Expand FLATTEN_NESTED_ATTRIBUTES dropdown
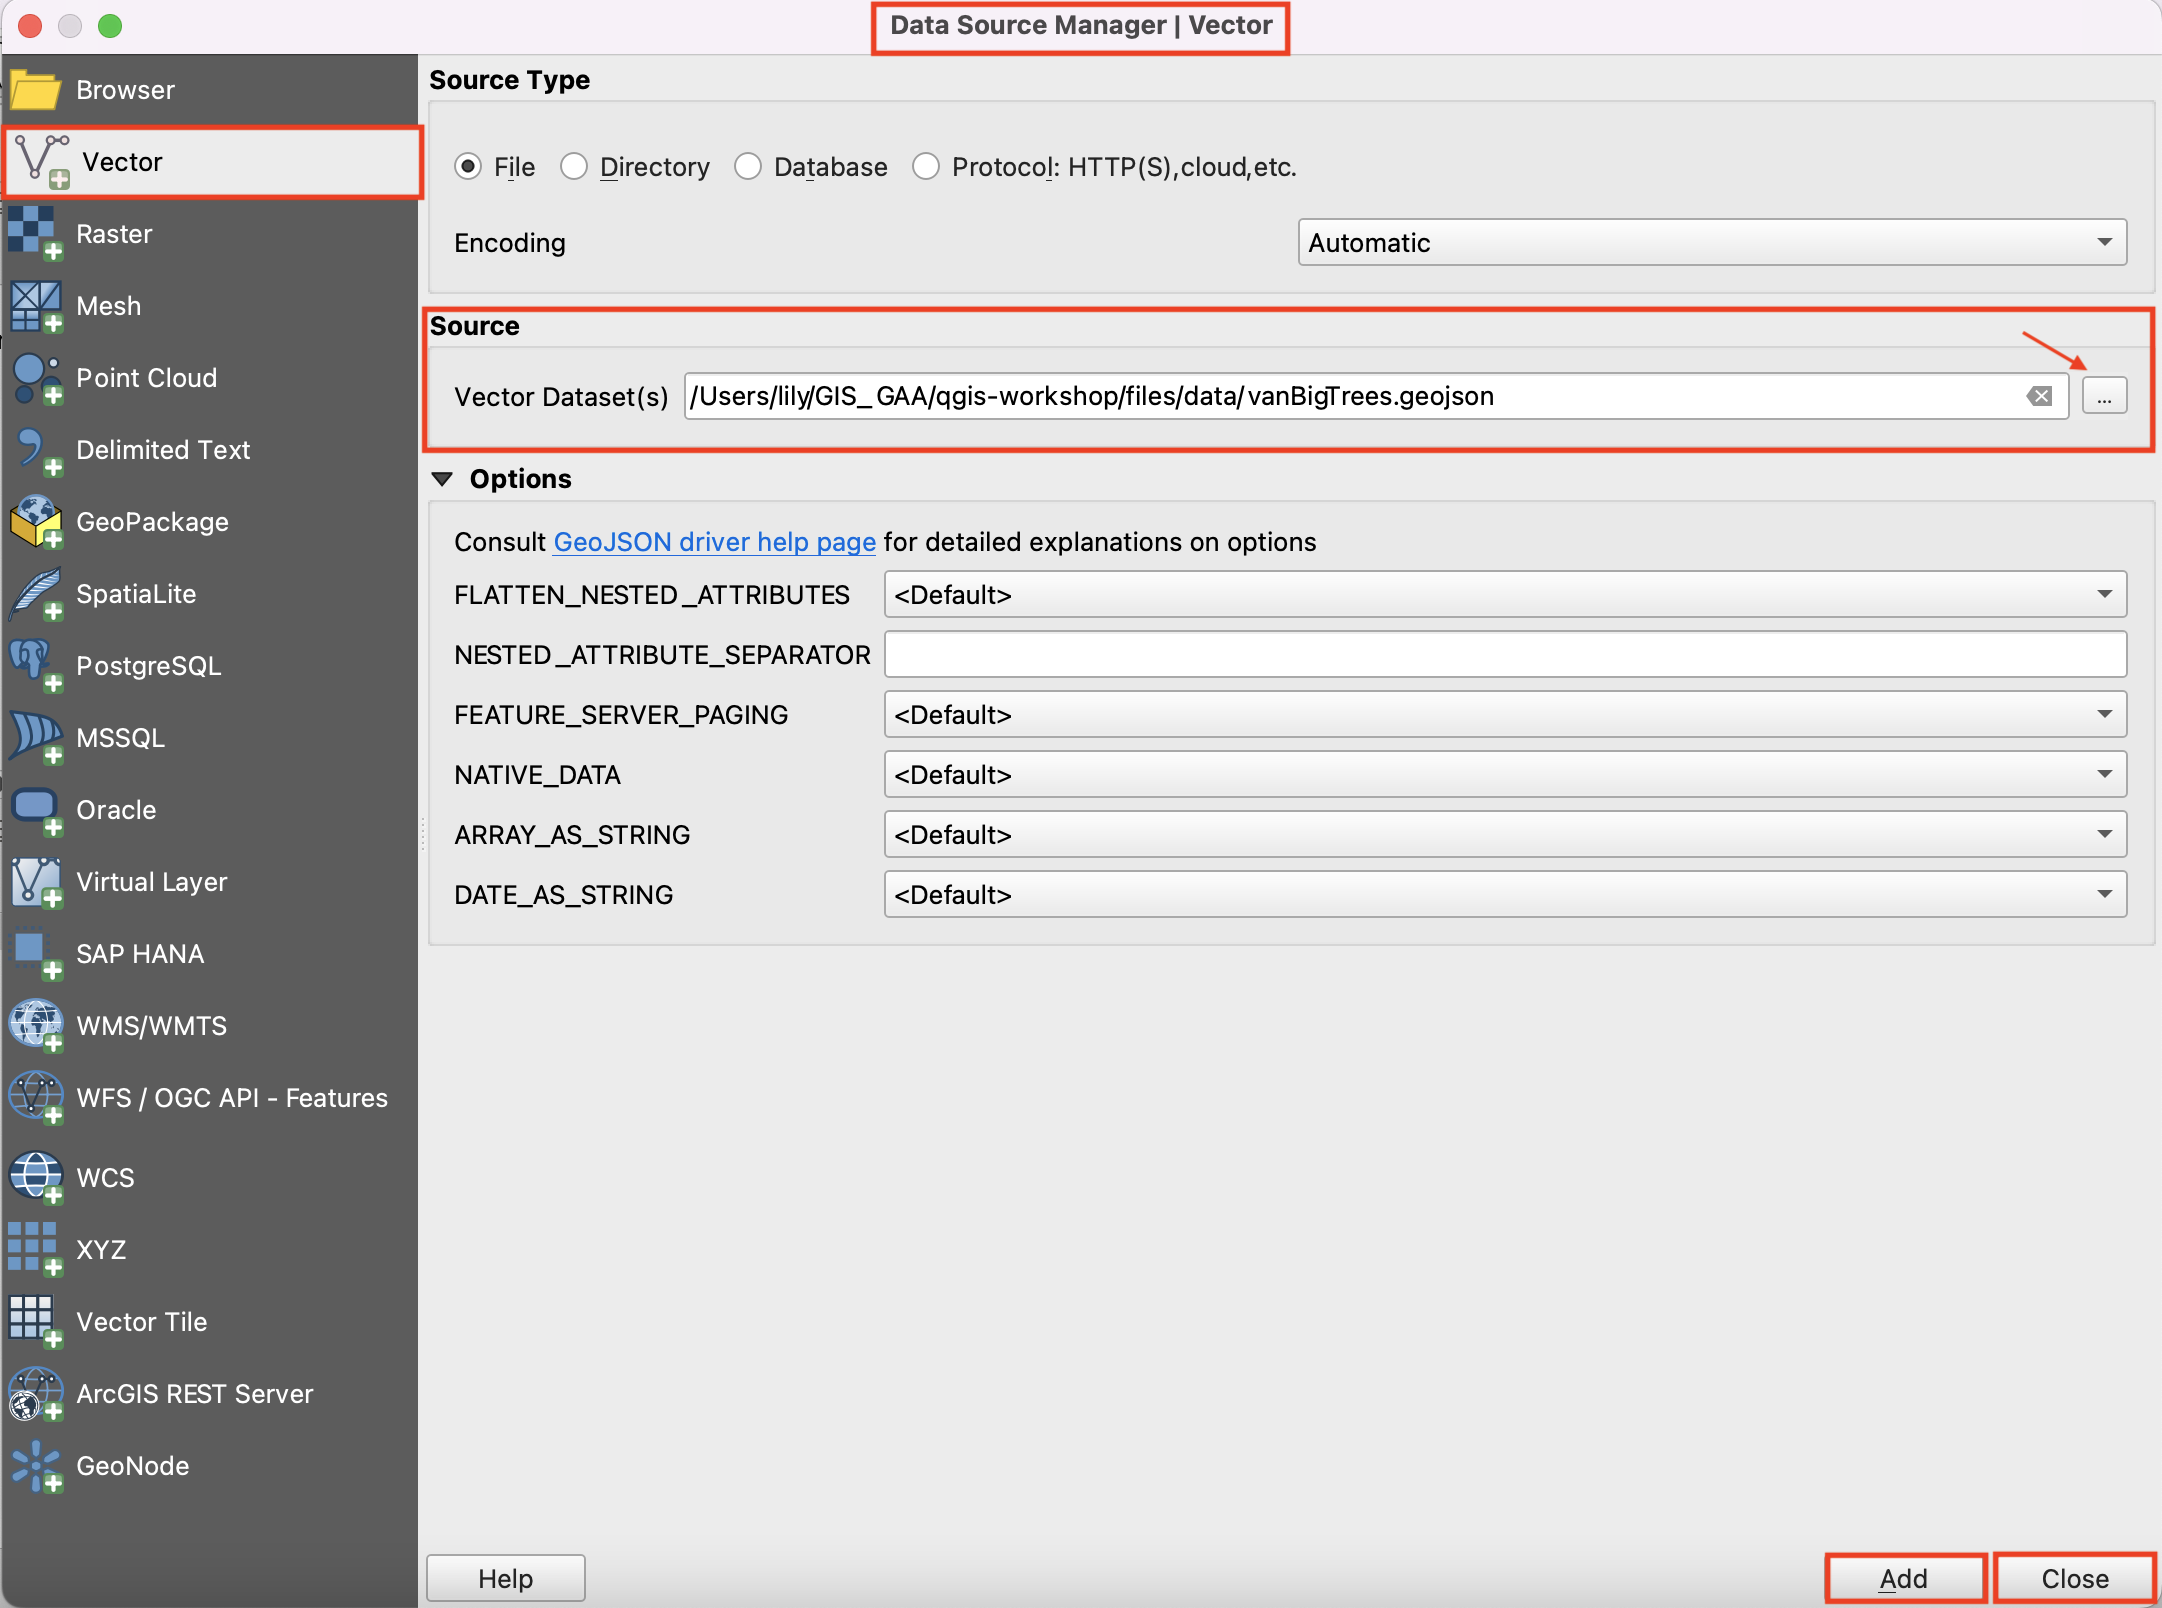 click(x=1504, y=595)
